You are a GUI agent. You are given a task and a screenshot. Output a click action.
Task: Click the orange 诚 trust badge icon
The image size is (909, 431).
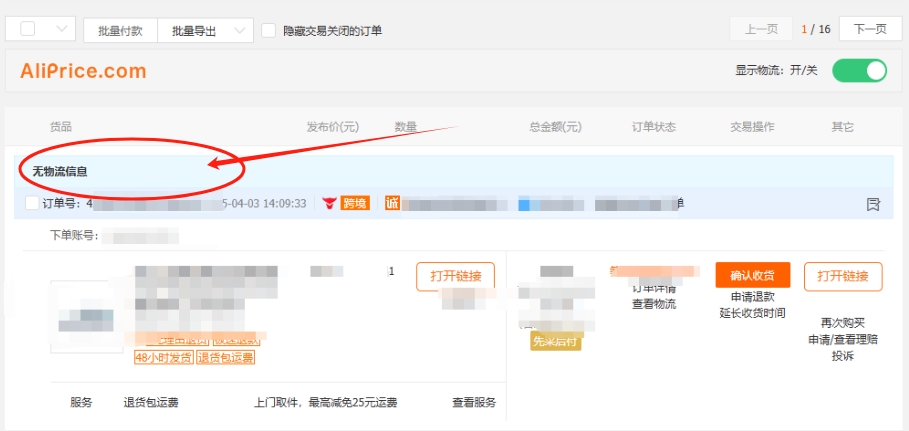(x=392, y=203)
